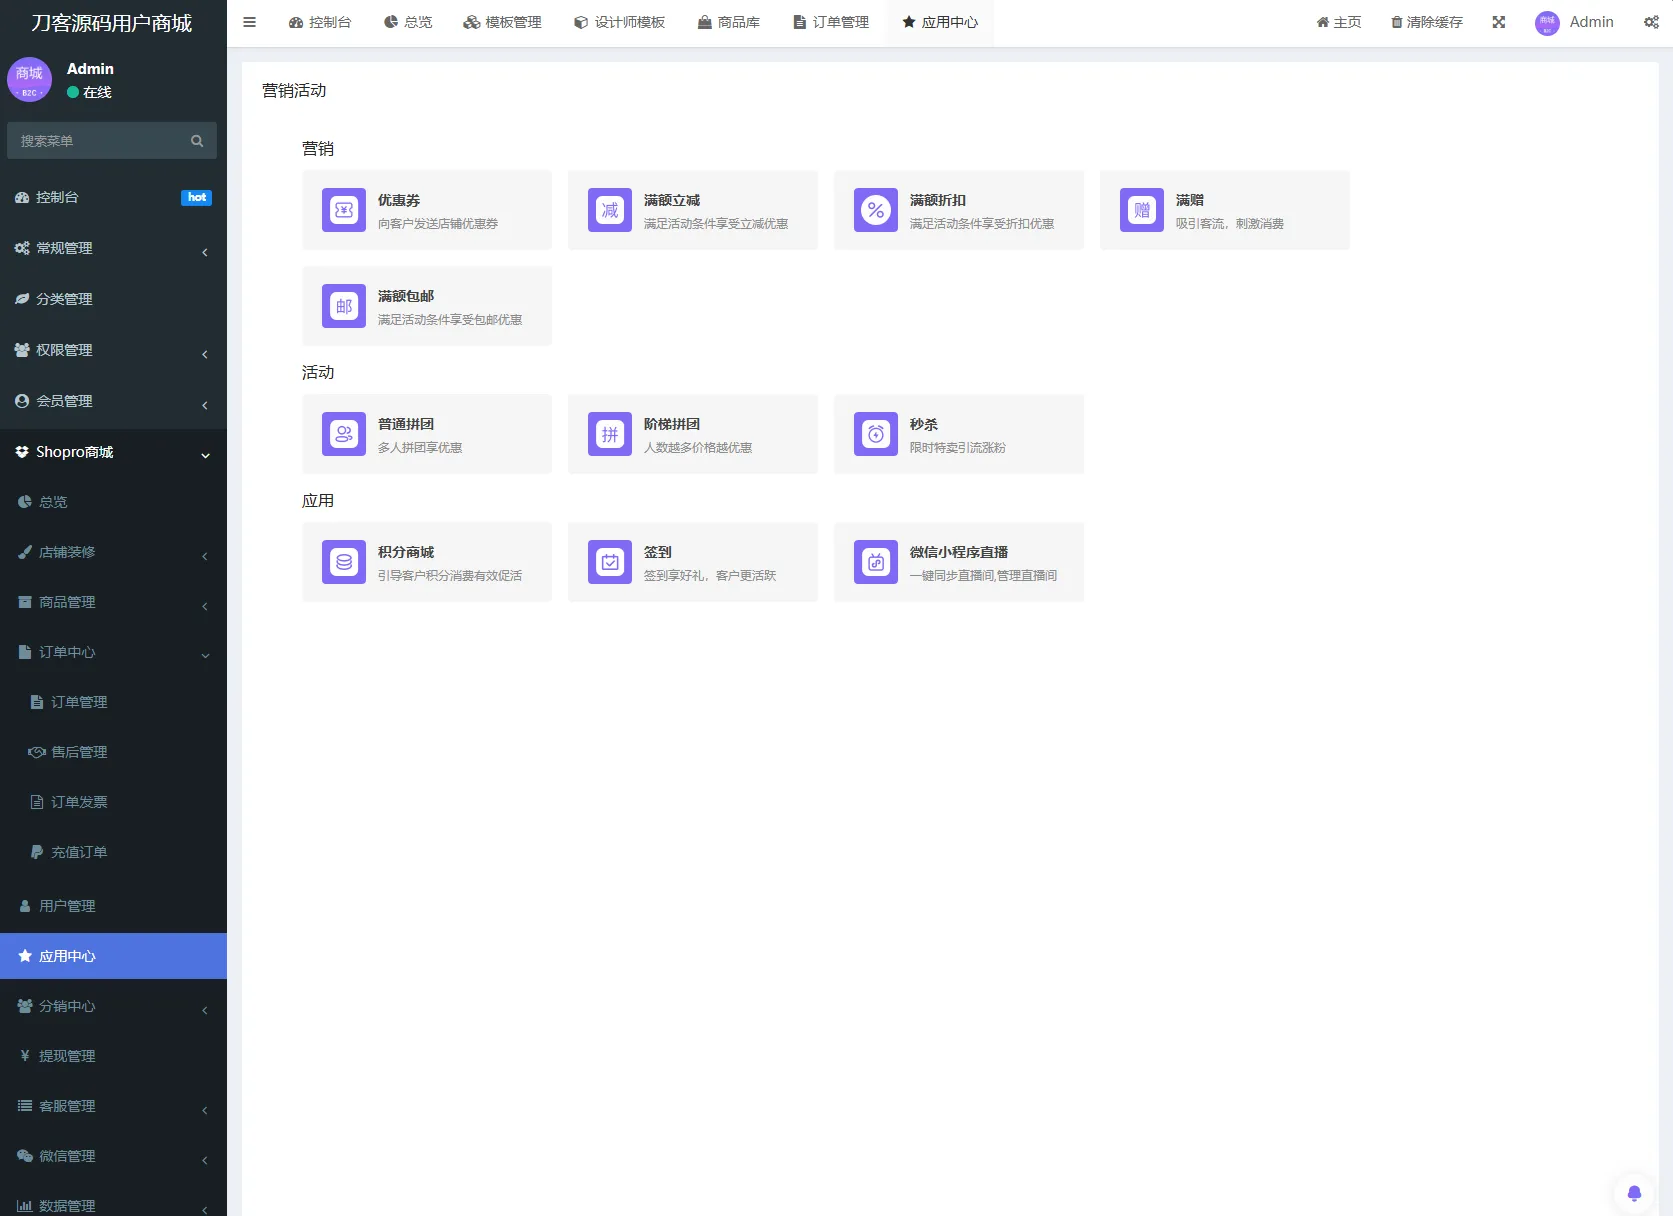Click the 秒杀 flash sale icon
Image resolution: width=1673 pixels, height=1216 pixels.
tap(875, 434)
